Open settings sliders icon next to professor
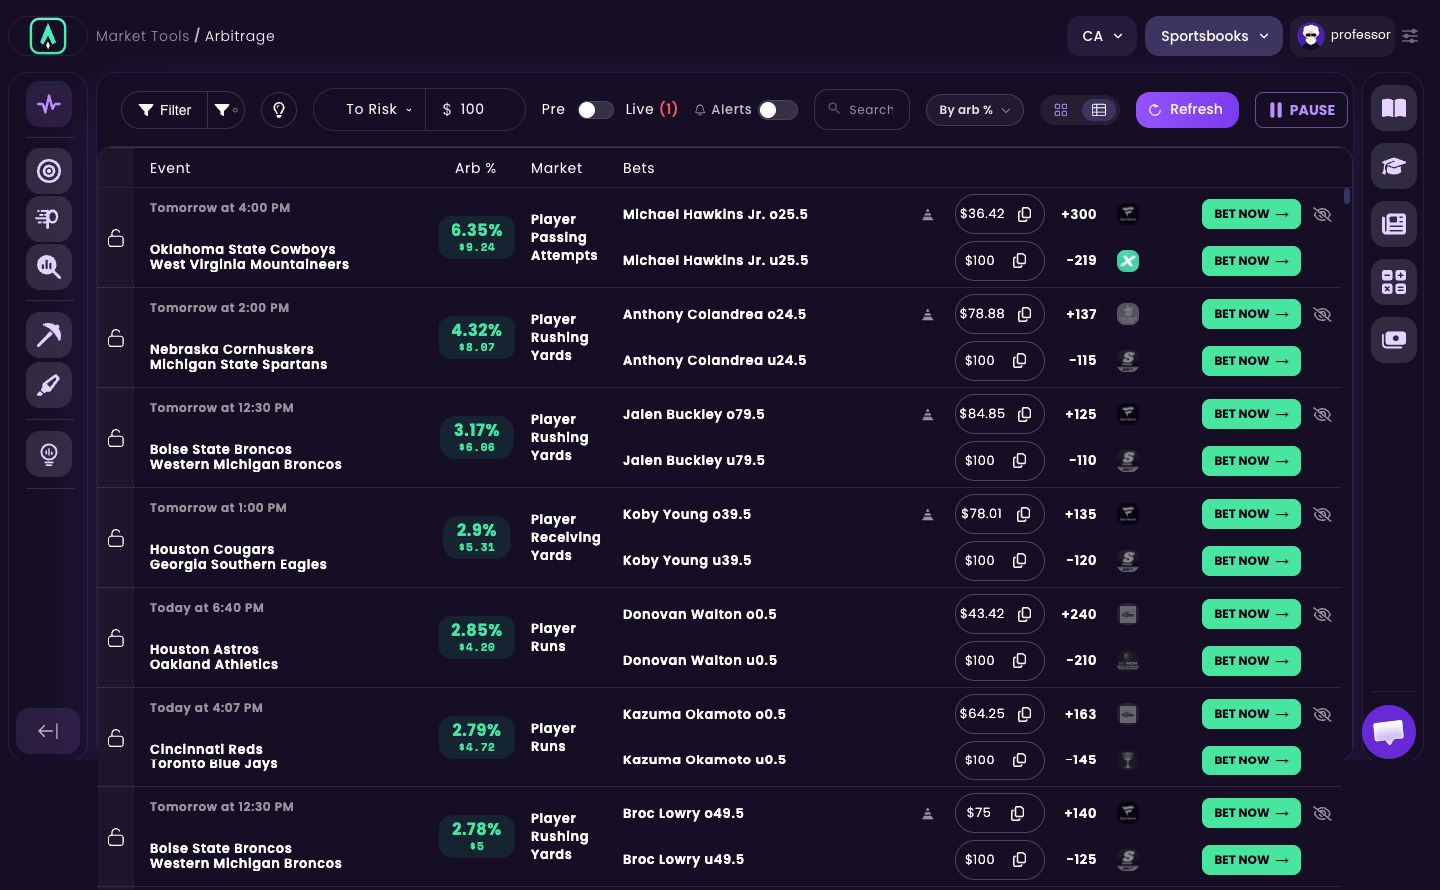 click(1410, 36)
